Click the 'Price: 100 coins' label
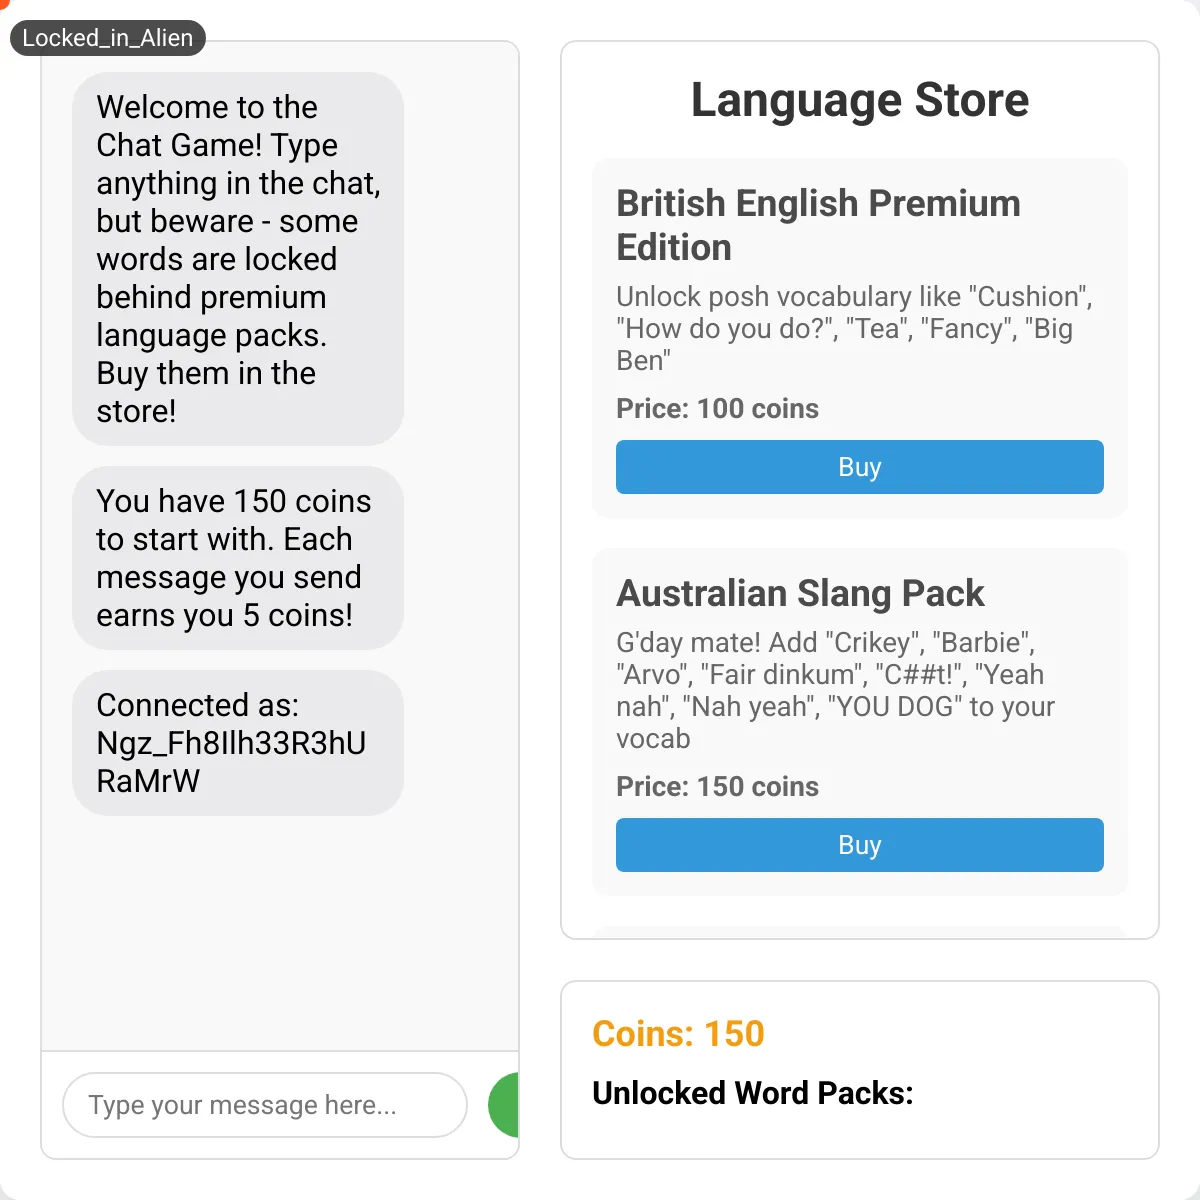Screen dimensions: 1200x1200 pyautogui.click(x=717, y=409)
